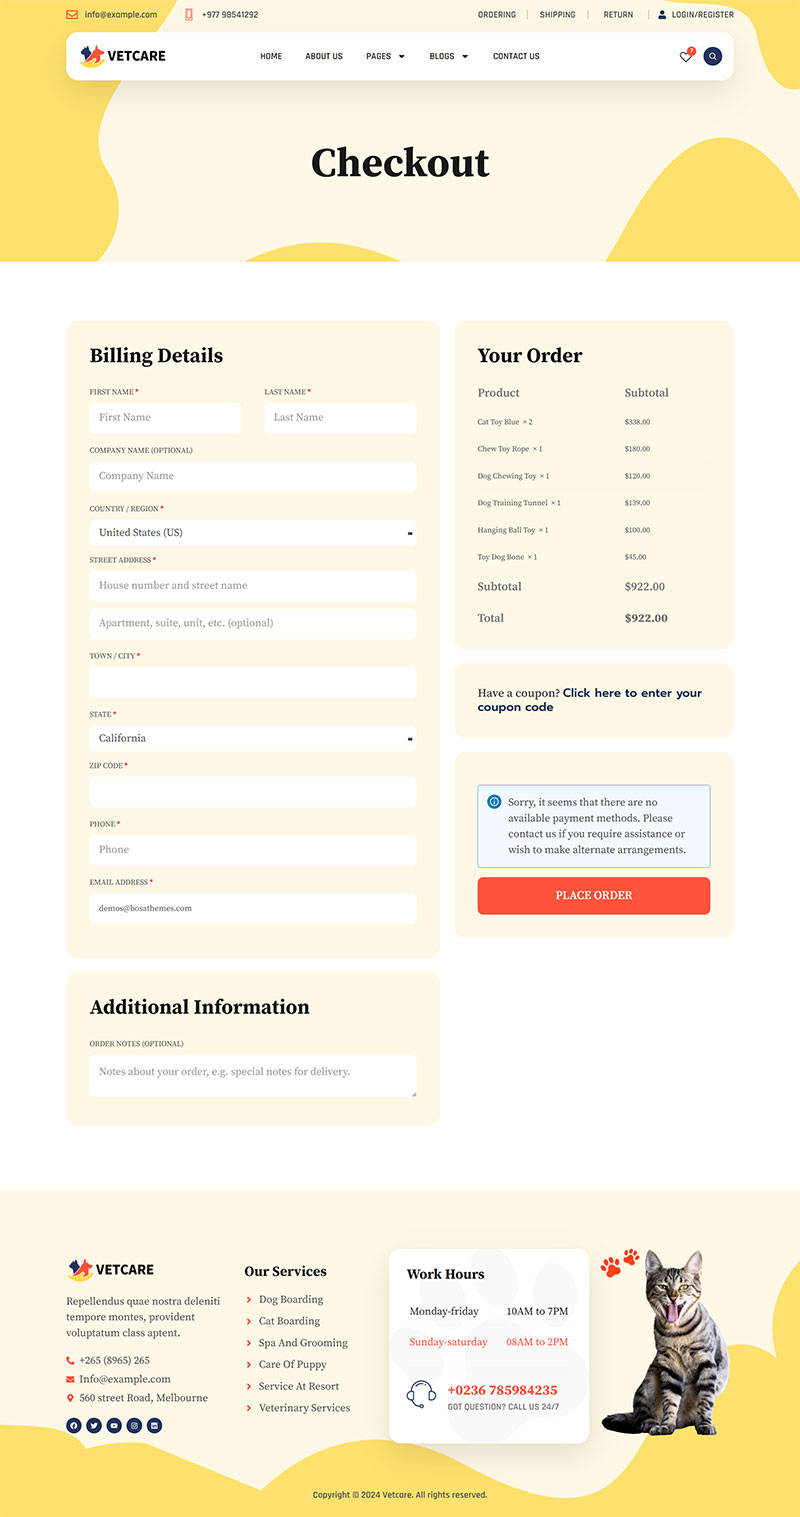
Task: Open the Contact Us menu item
Action: click(x=516, y=57)
